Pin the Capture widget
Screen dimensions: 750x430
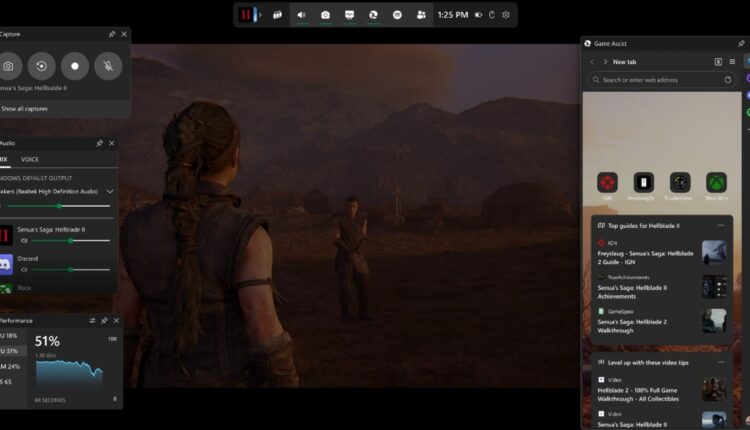111,34
